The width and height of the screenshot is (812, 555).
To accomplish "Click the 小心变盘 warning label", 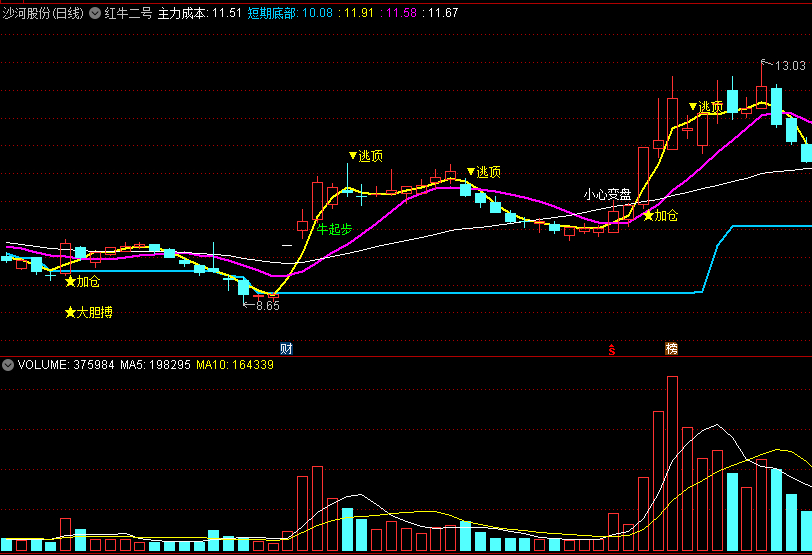I will (608, 195).
